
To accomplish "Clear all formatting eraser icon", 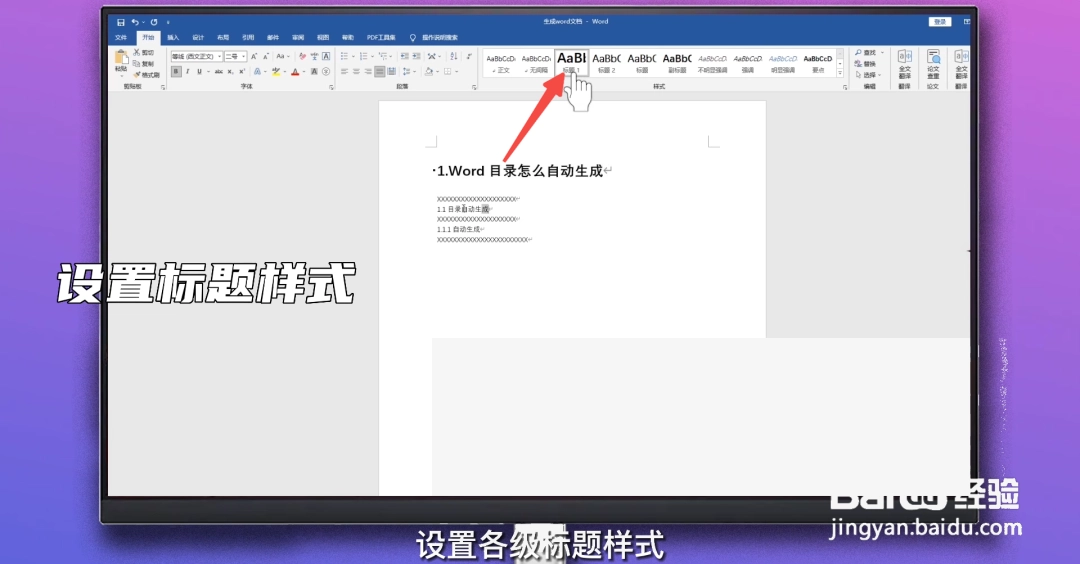I will tap(302, 56).
